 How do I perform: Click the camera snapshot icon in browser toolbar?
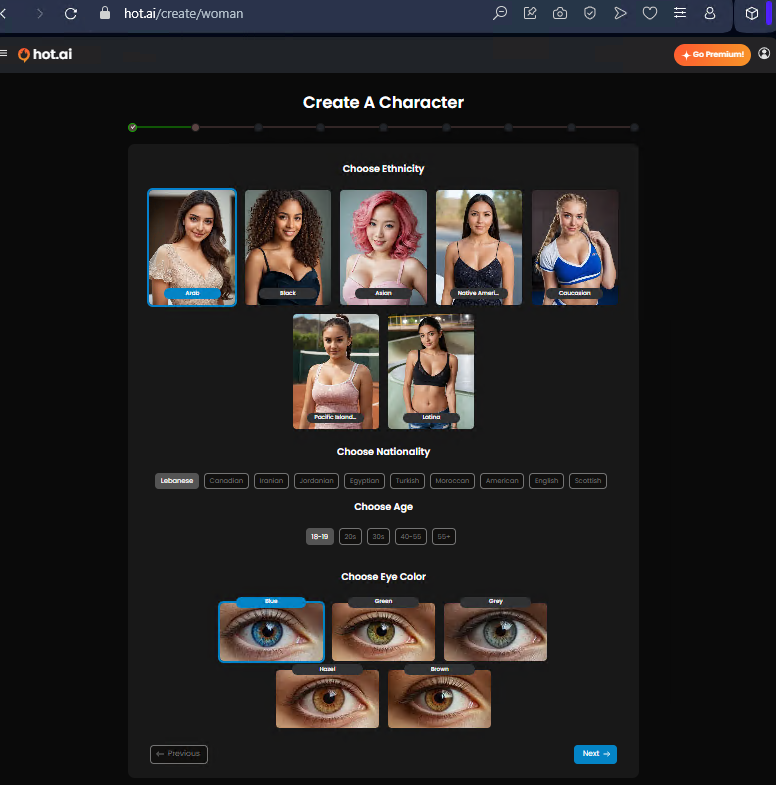[x=560, y=14]
